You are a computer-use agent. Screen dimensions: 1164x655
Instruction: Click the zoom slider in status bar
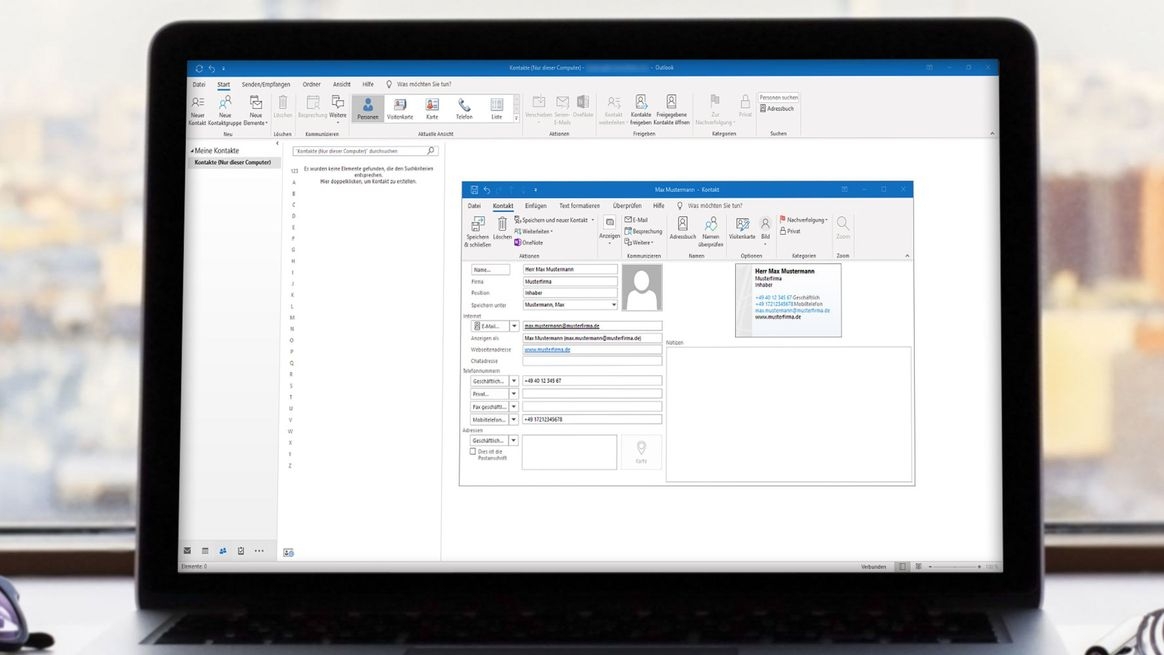click(x=954, y=567)
